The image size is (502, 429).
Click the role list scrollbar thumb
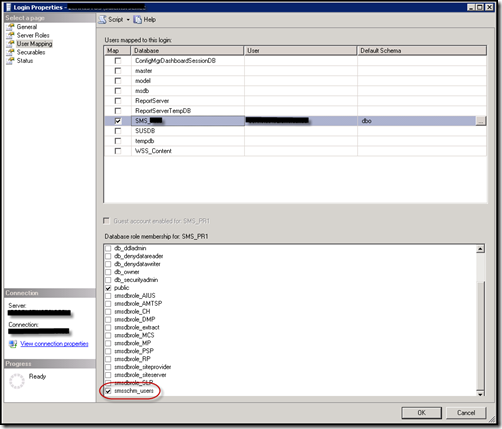480,335
